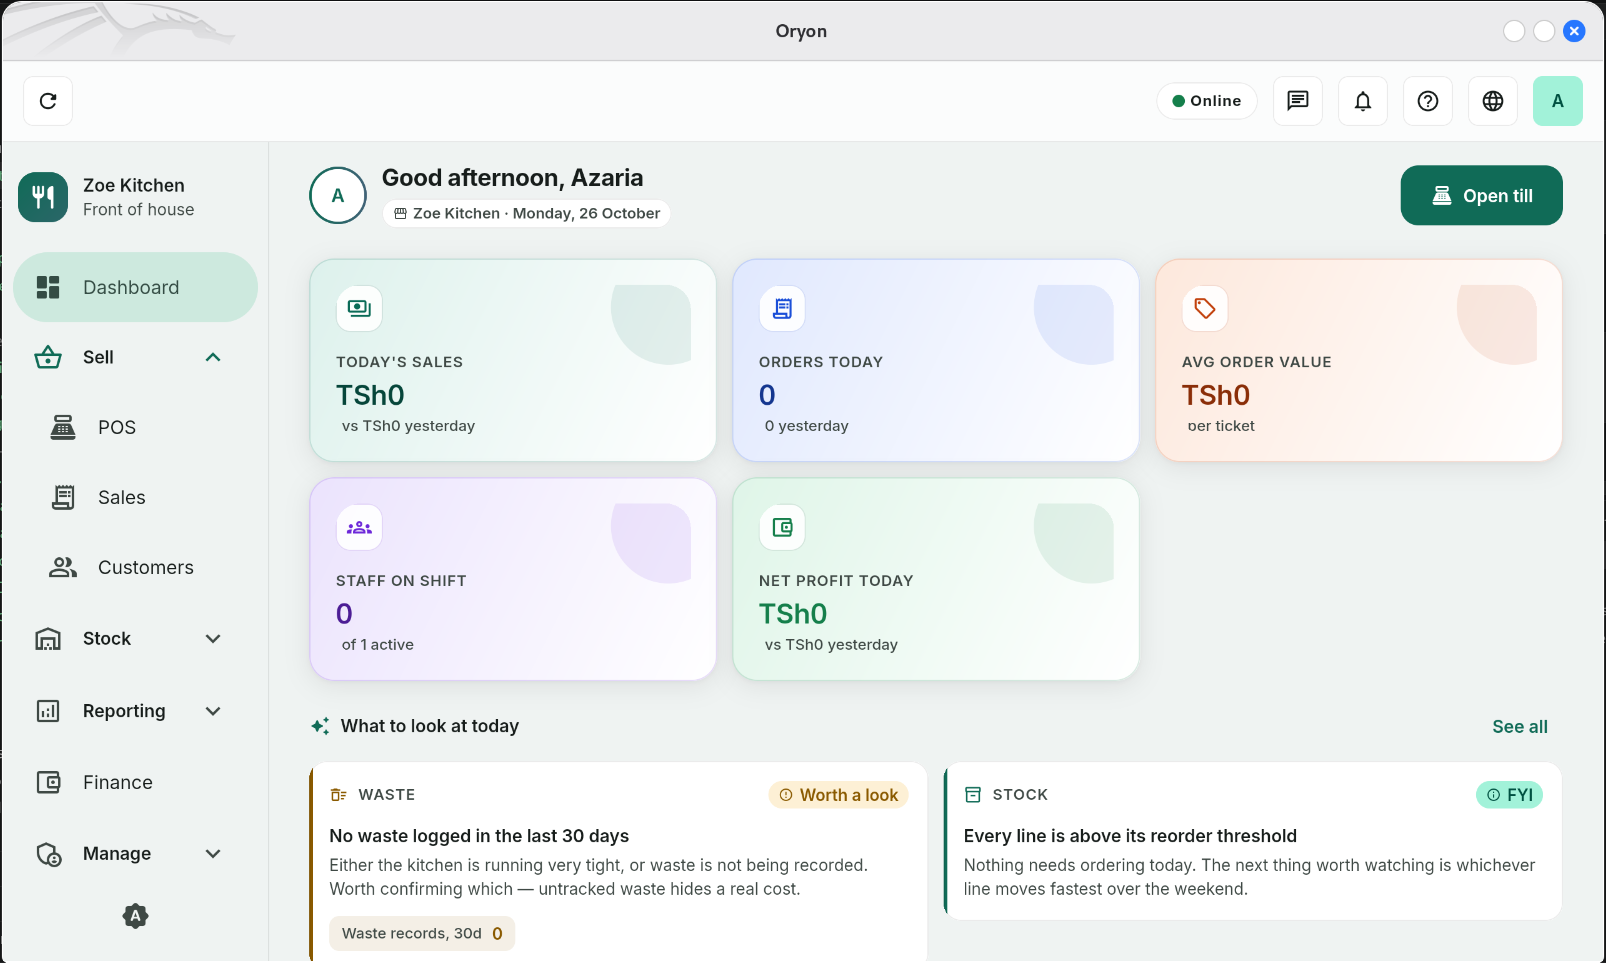
Task: Select Dashboard in the sidebar
Action: click(x=136, y=287)
